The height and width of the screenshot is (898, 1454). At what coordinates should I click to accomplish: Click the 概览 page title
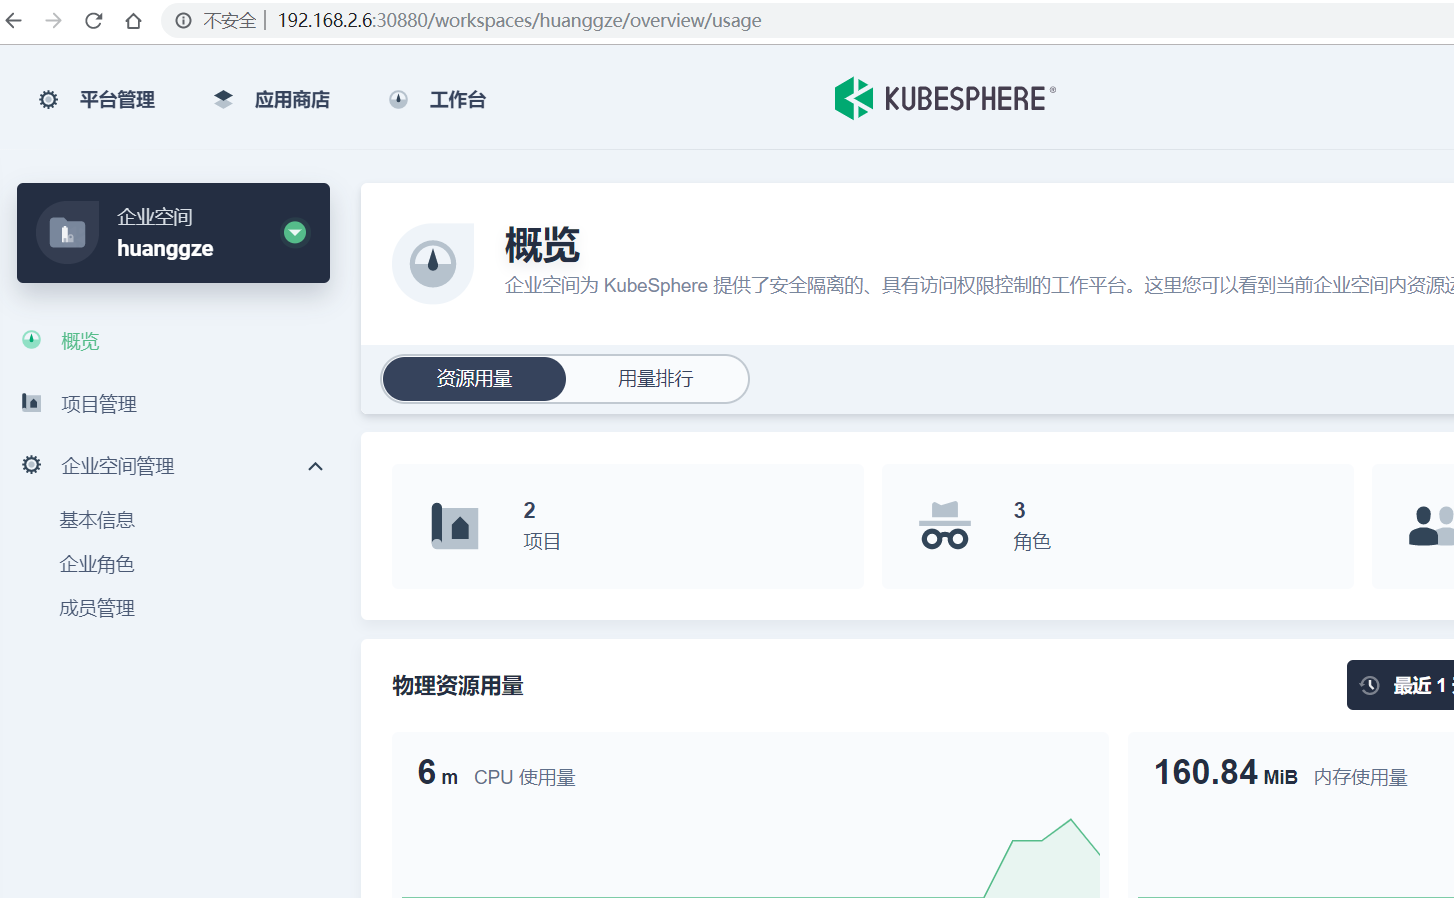[542, 245]
